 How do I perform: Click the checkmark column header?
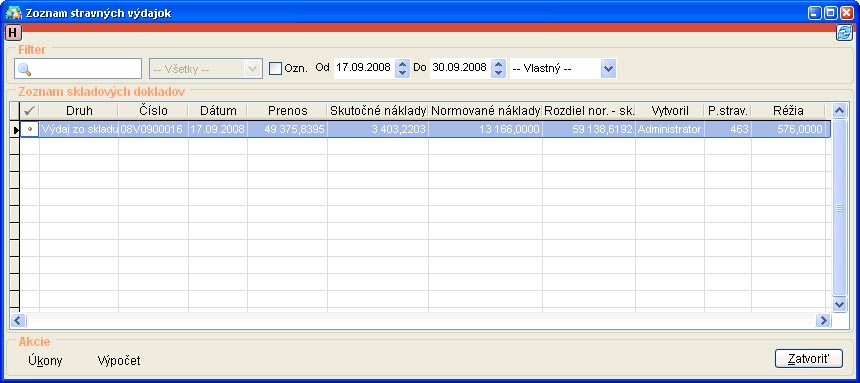(30, 110)
